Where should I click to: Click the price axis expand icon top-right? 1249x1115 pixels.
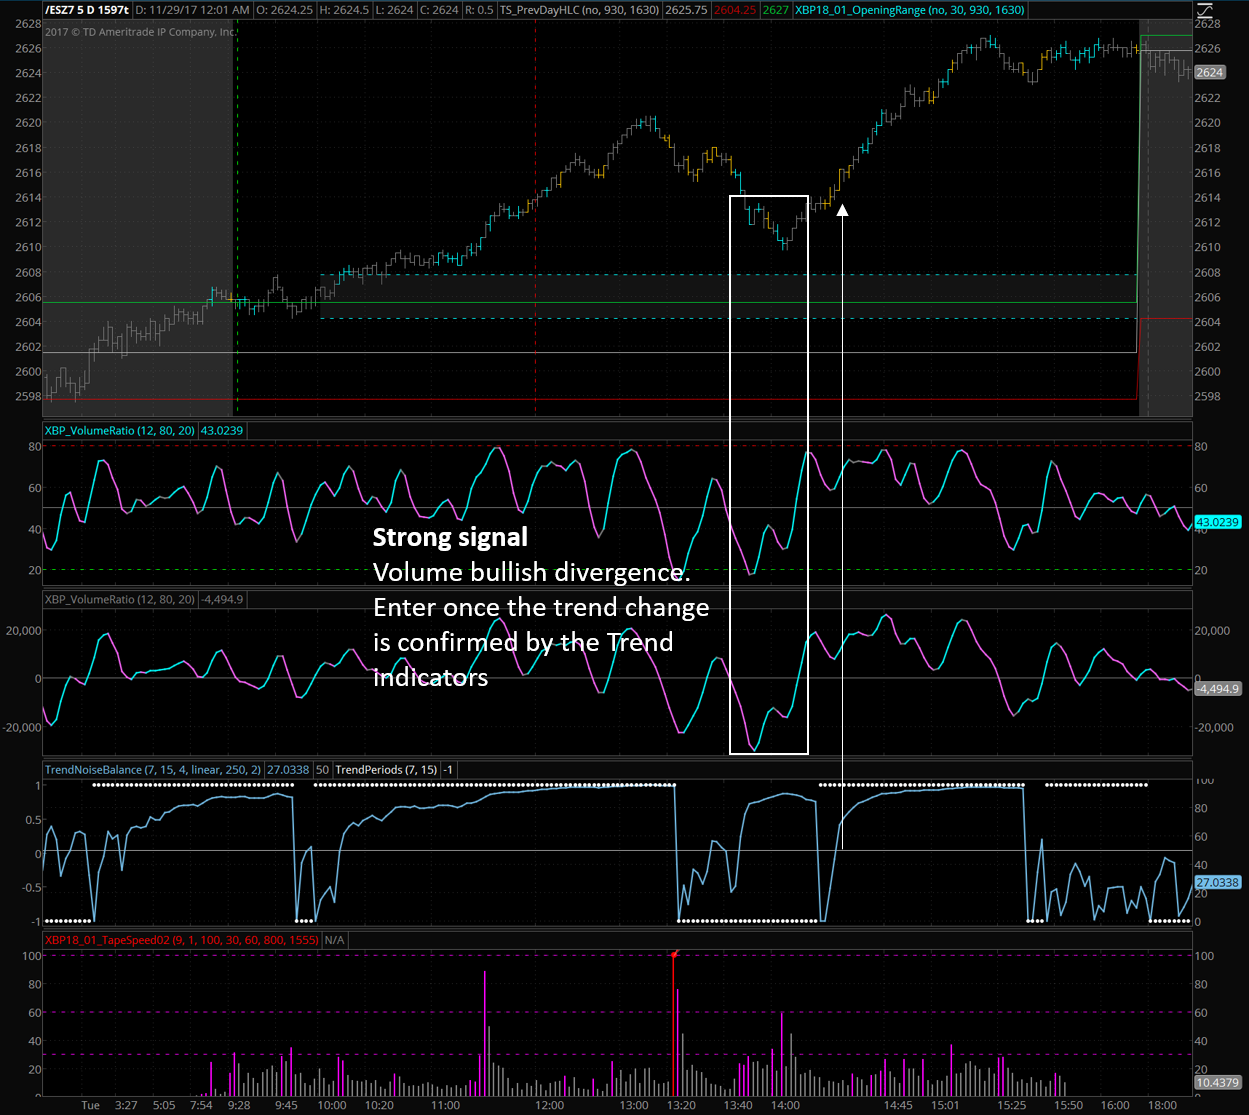click(x=1206, y=12)
